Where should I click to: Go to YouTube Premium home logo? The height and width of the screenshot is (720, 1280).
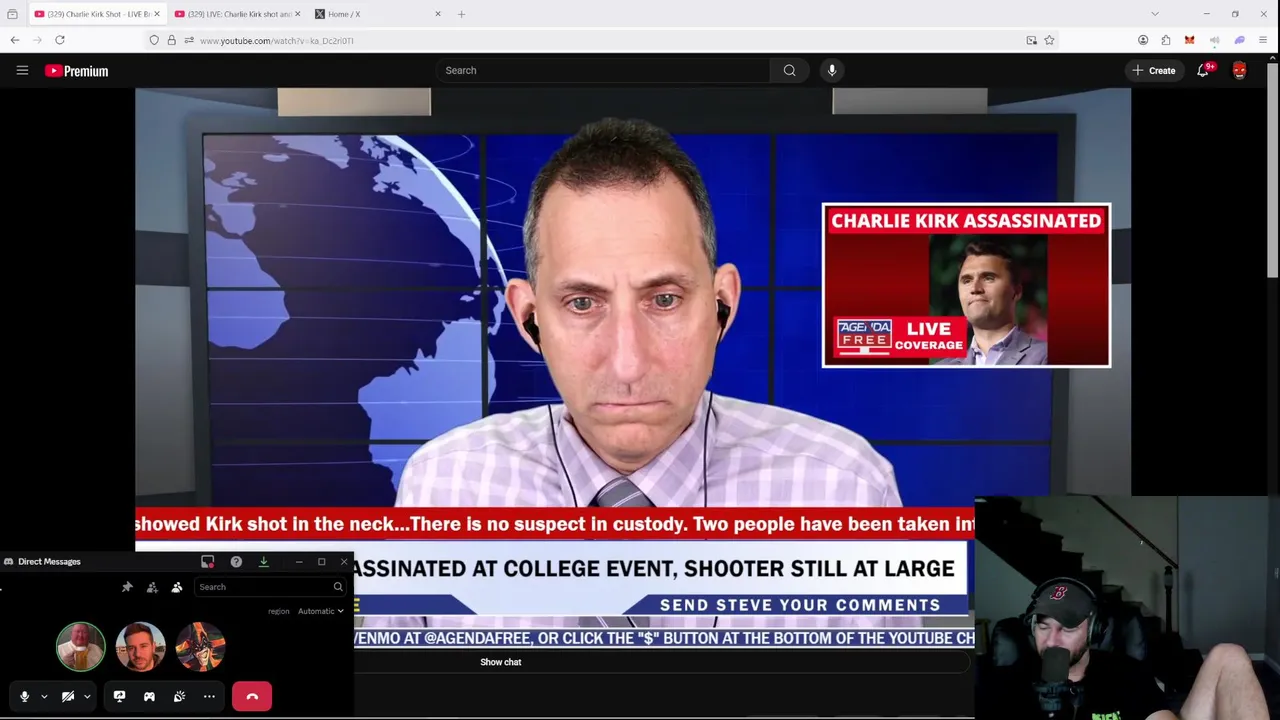[x=76, y=71]
